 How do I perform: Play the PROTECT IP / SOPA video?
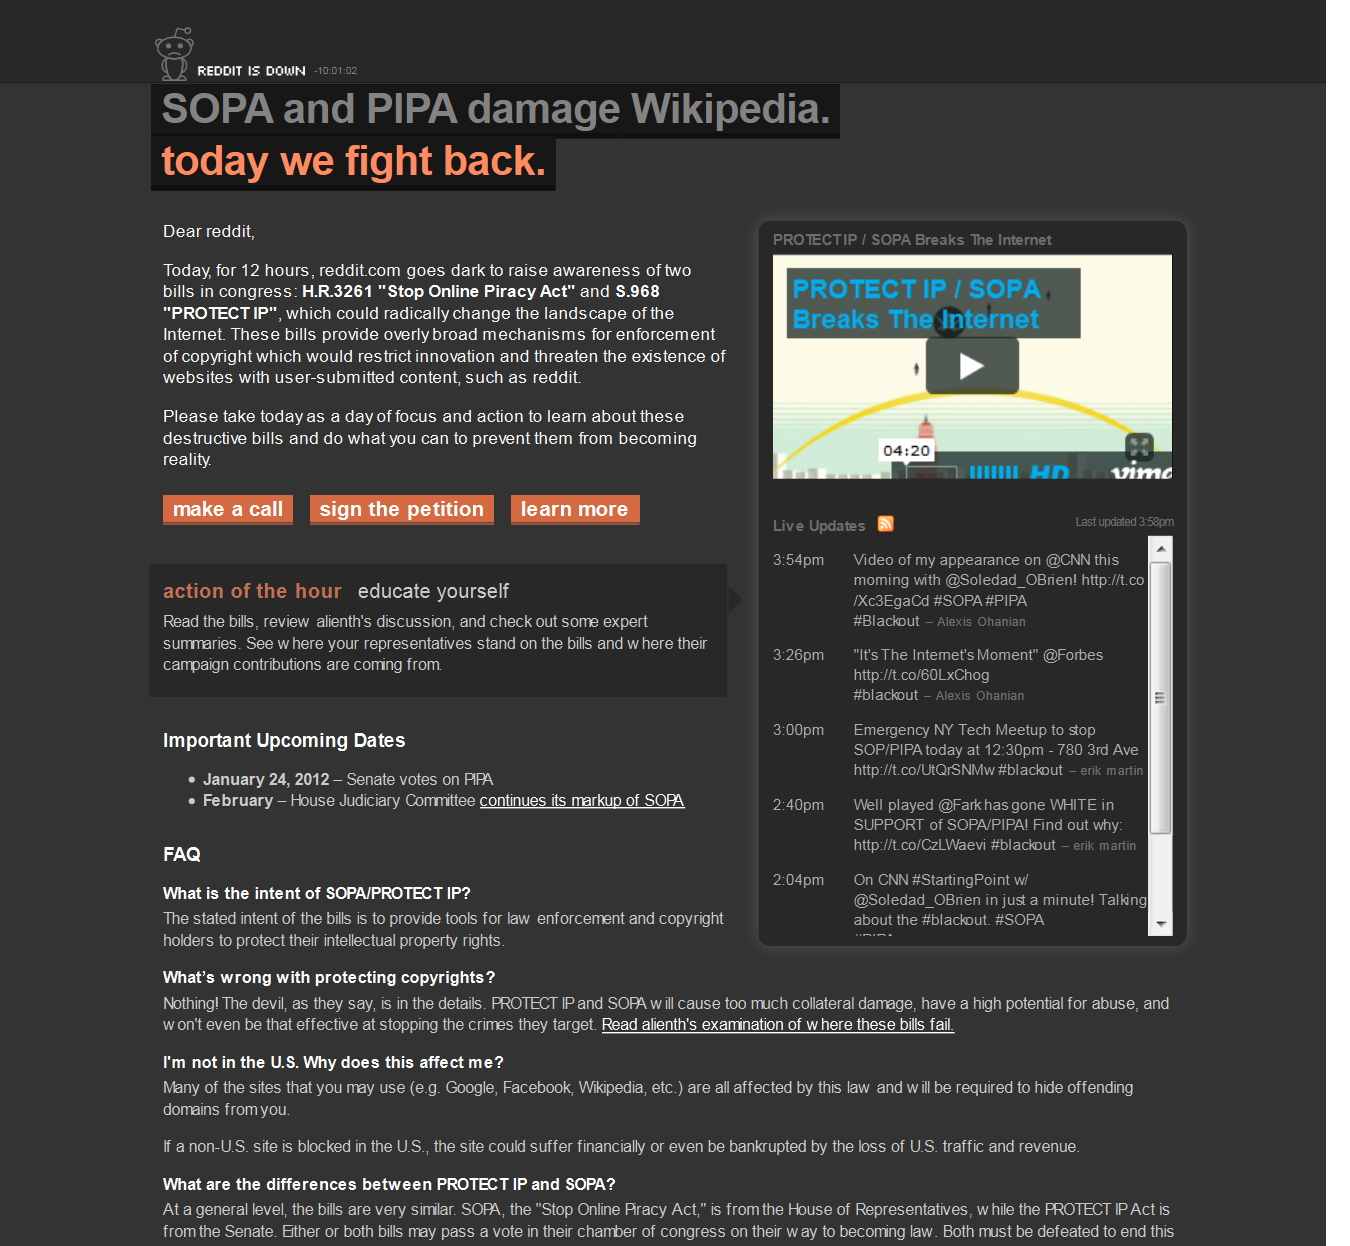(x=972, y=366)
